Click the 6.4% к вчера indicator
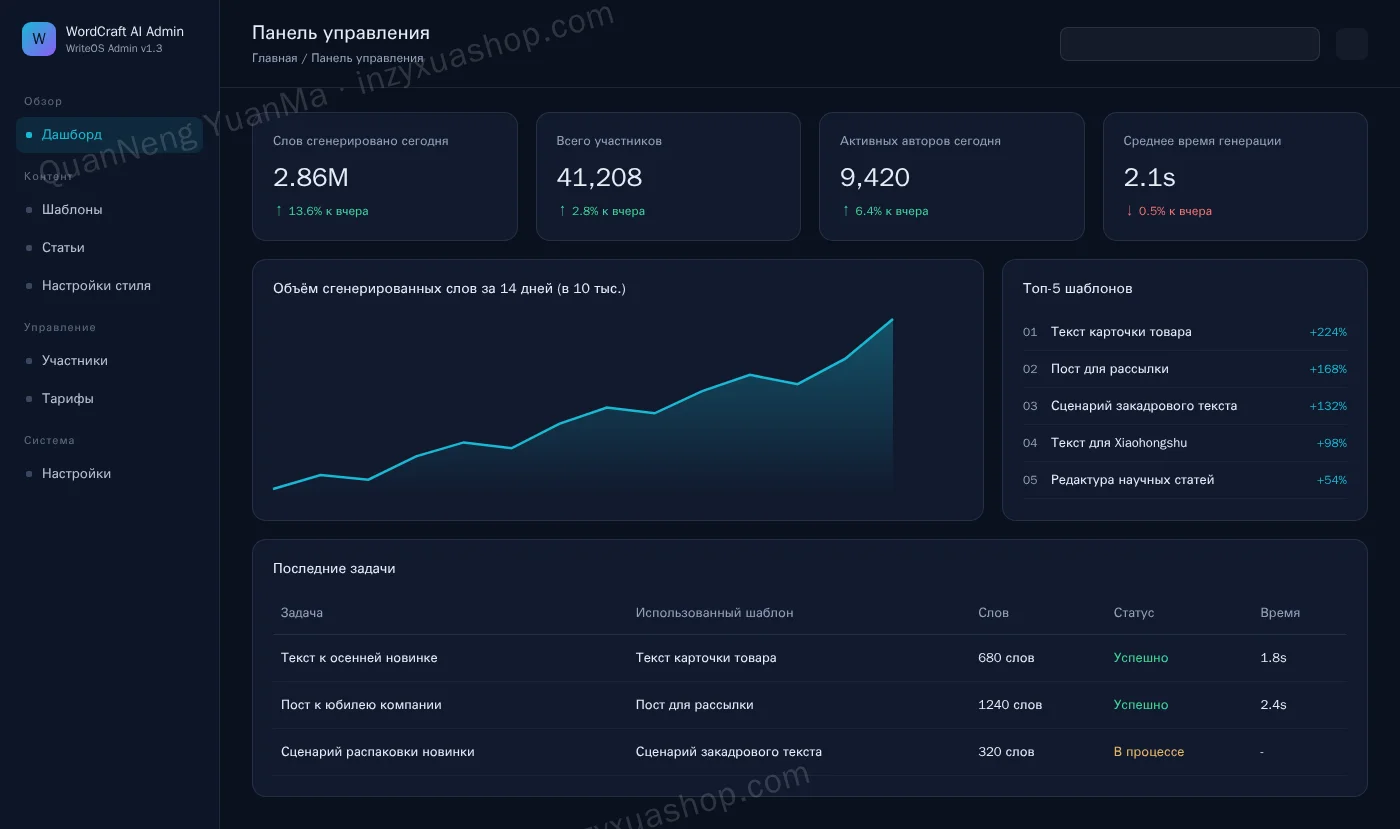Viewport: 1400px width, 829px height. [884, 211]
